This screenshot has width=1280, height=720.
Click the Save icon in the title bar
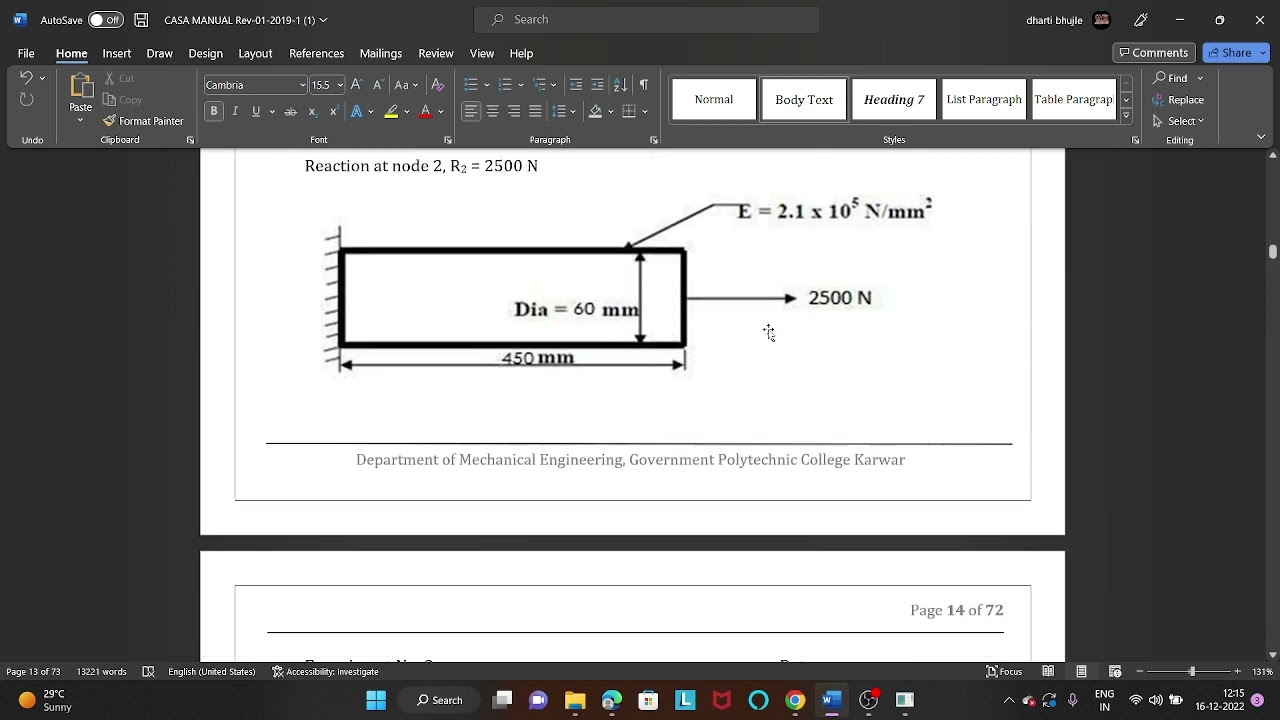tap(141, 20)
